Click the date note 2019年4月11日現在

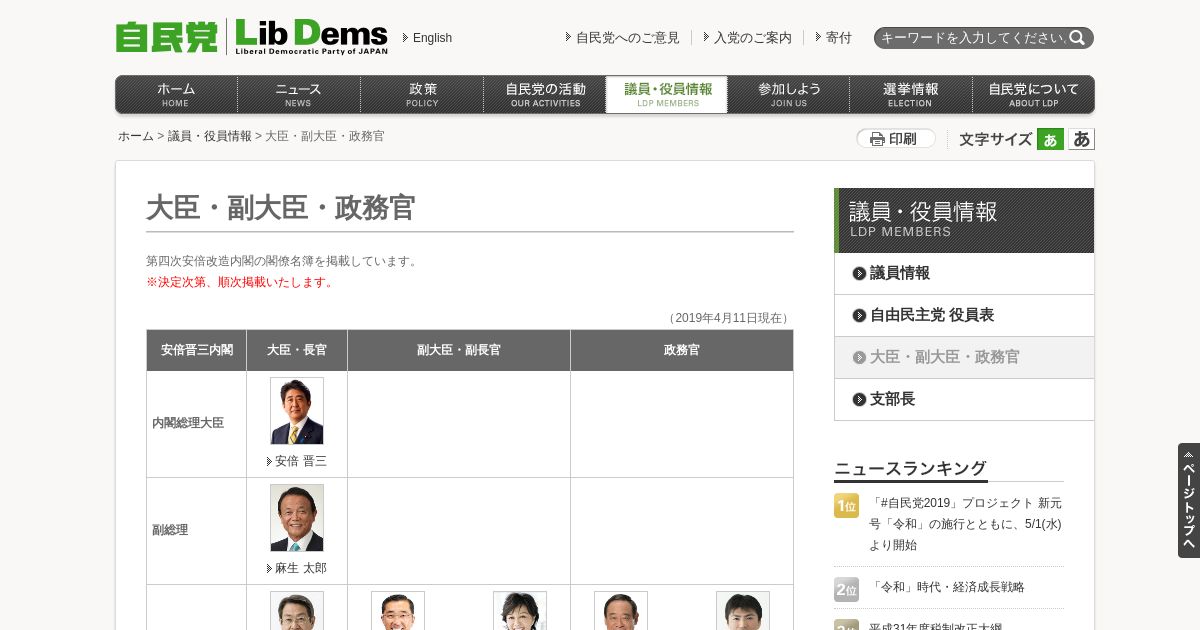(x=728, y=318)
